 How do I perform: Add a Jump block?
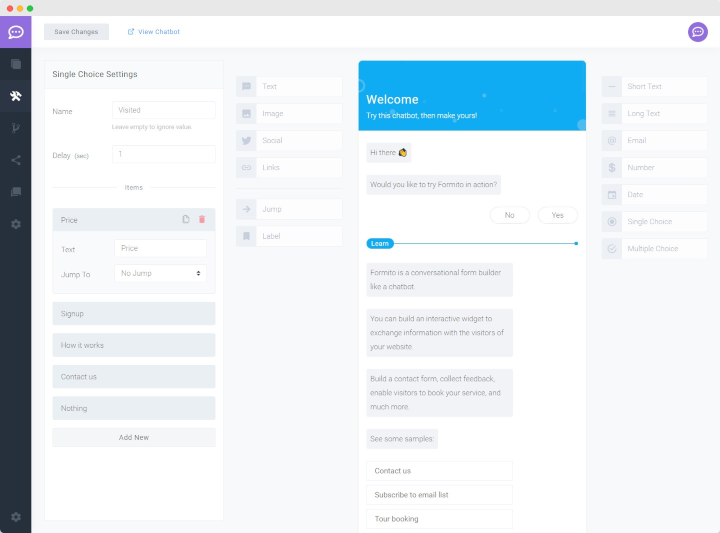click(289, 209)
